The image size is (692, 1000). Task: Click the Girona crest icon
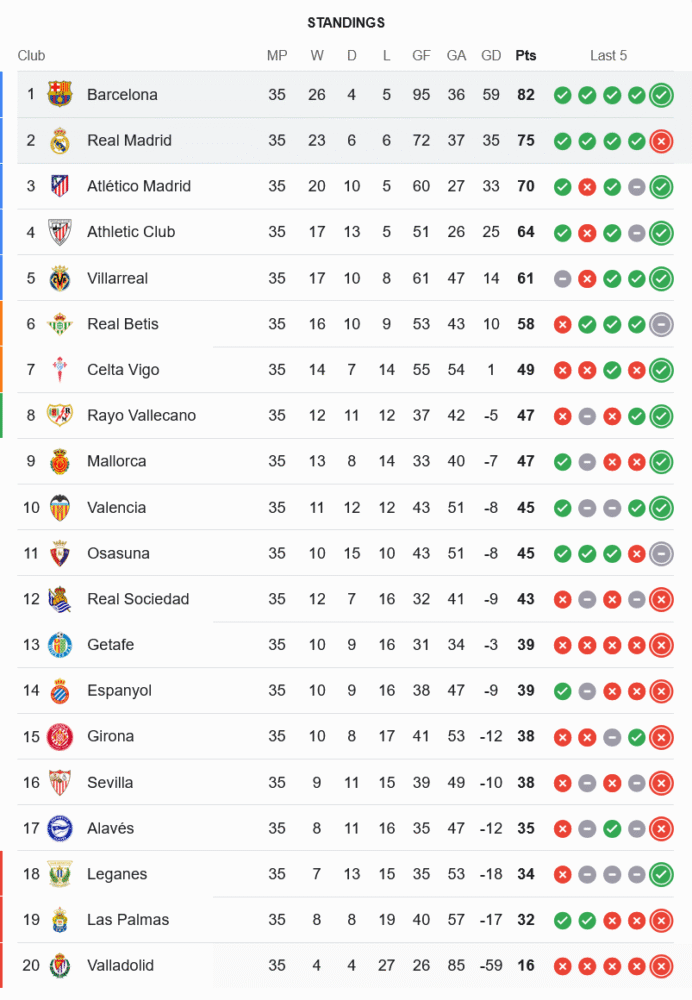(x=60, y=737)
